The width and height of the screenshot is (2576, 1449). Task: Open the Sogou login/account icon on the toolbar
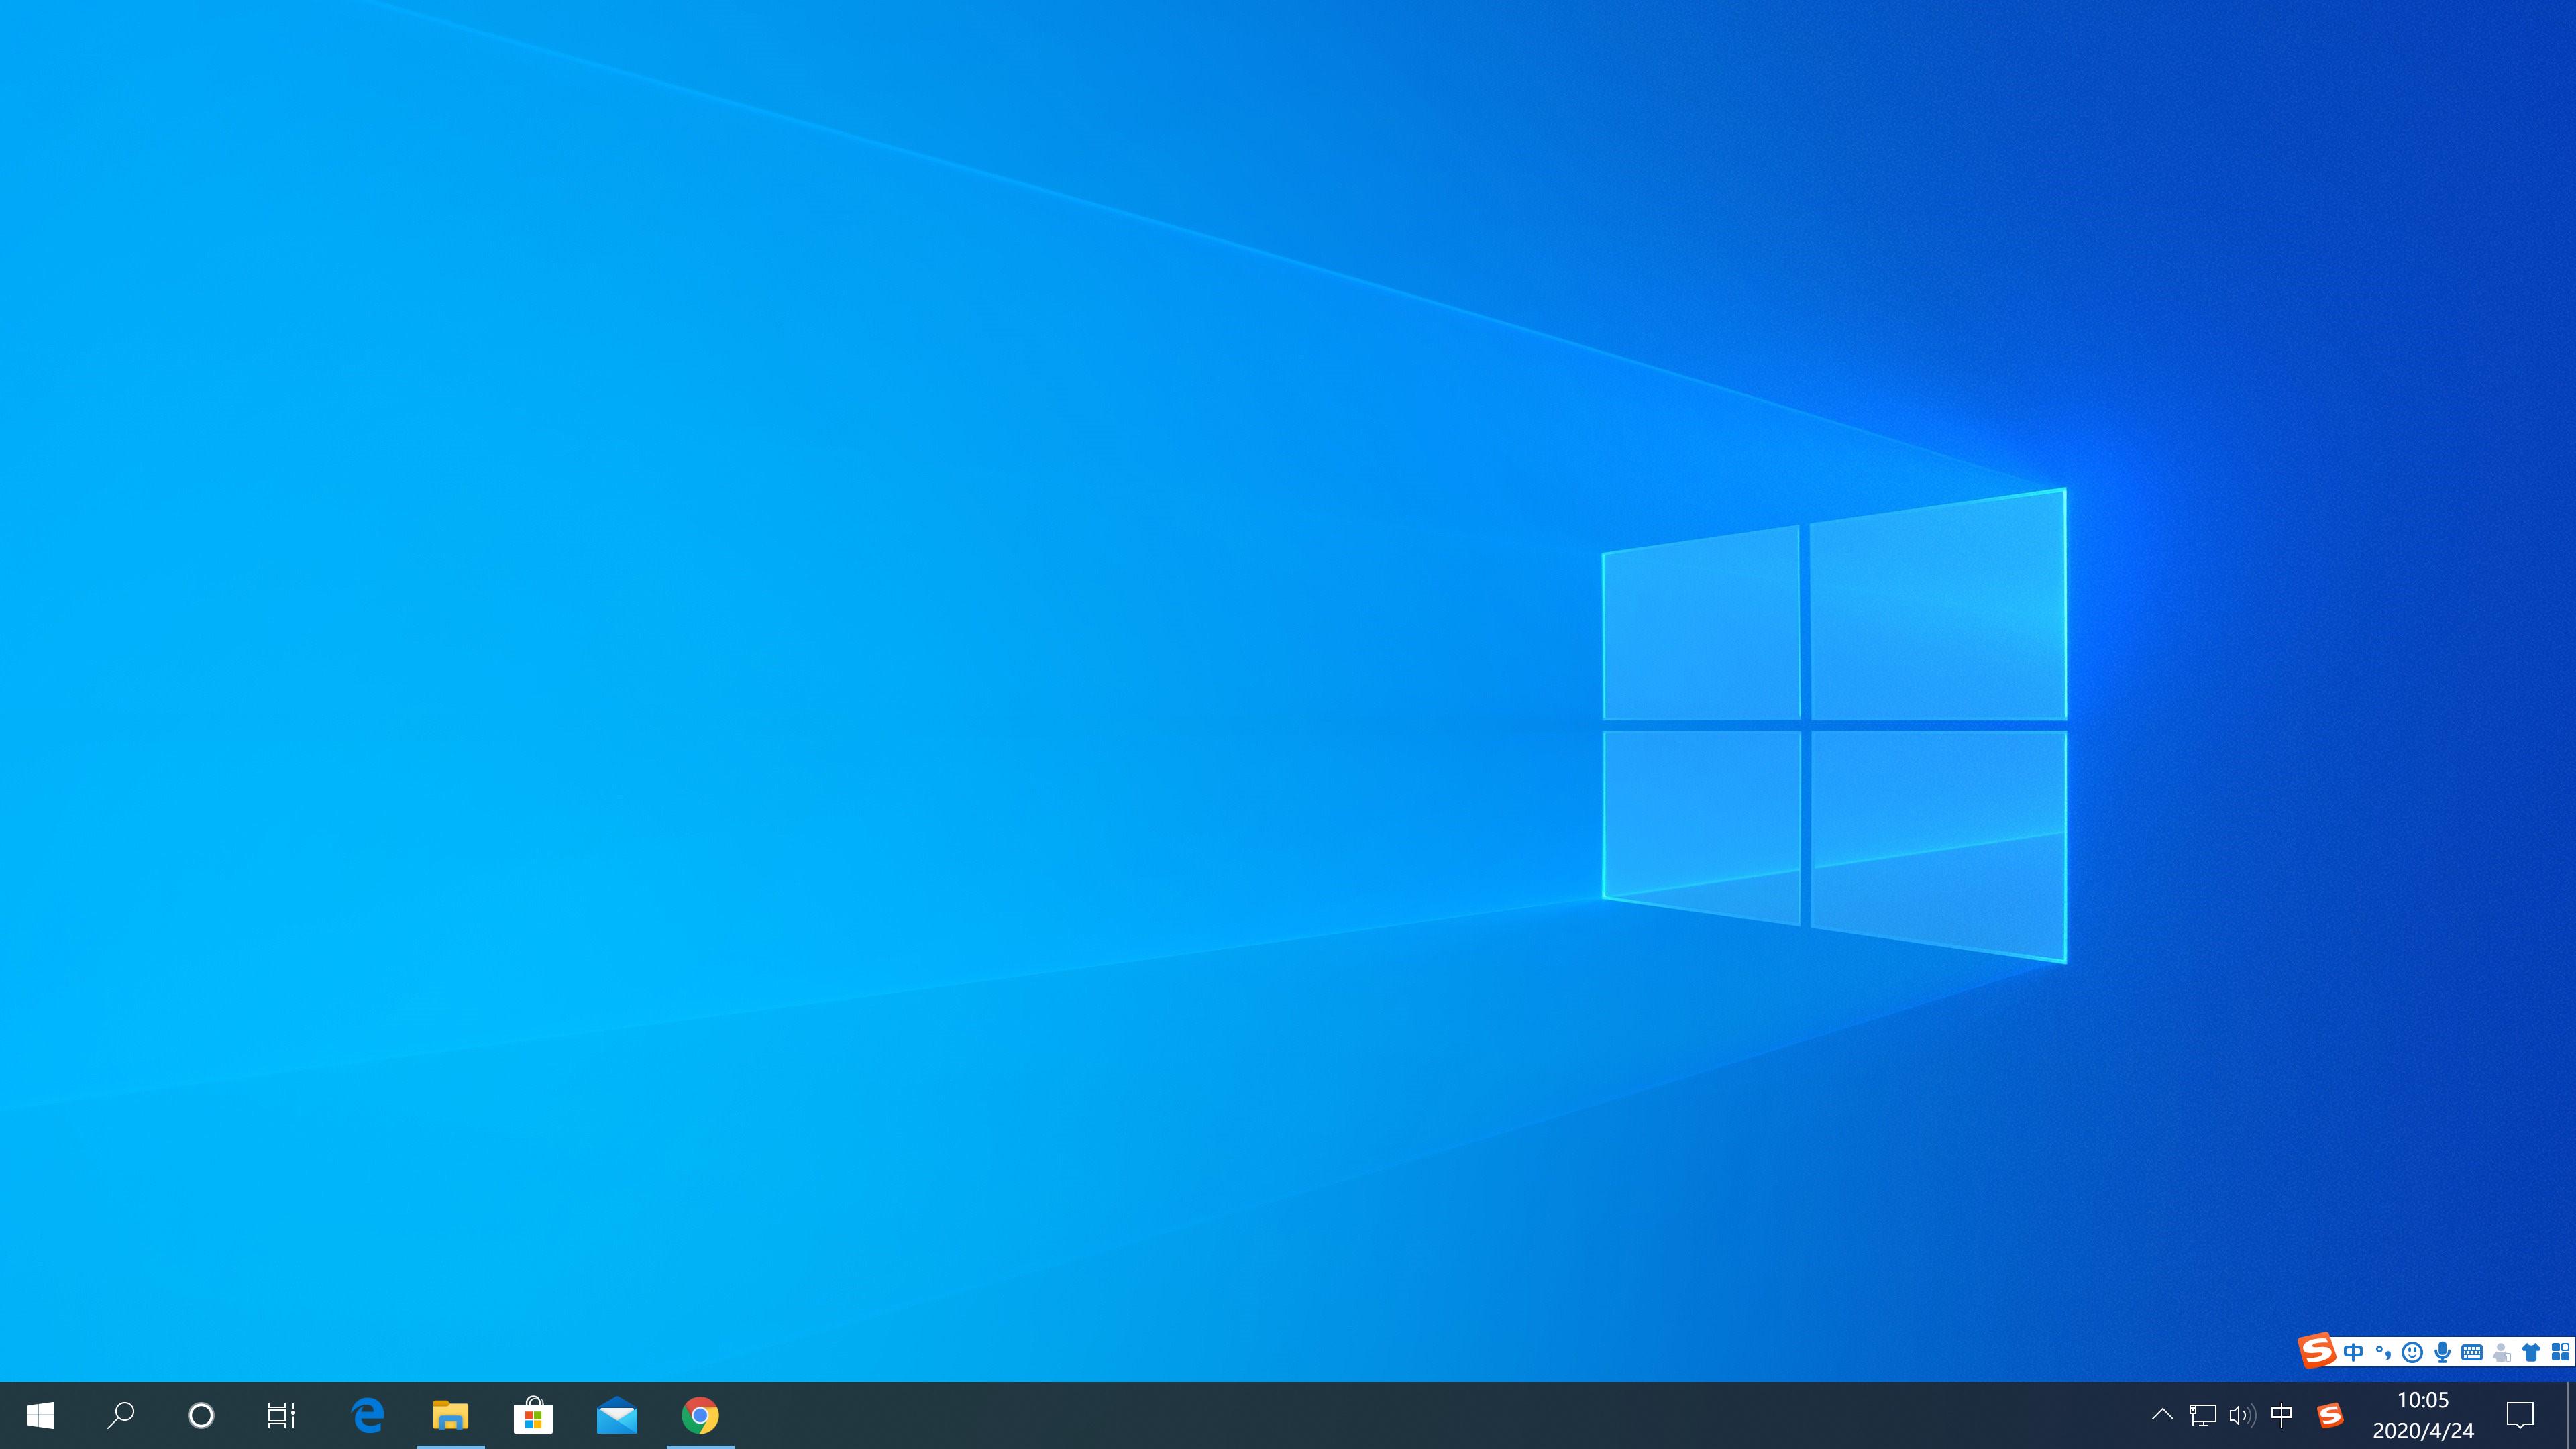click(x=2501, y=1354)
